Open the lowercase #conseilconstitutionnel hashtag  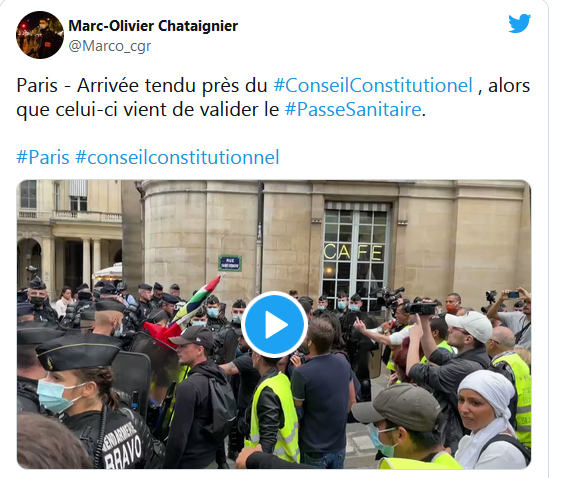click(177, 157)
